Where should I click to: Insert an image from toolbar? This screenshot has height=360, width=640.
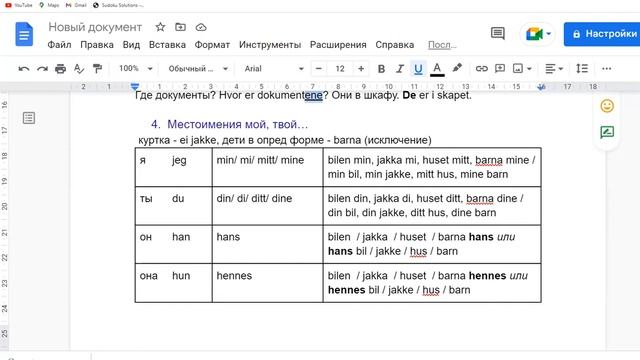coord(518,69)
